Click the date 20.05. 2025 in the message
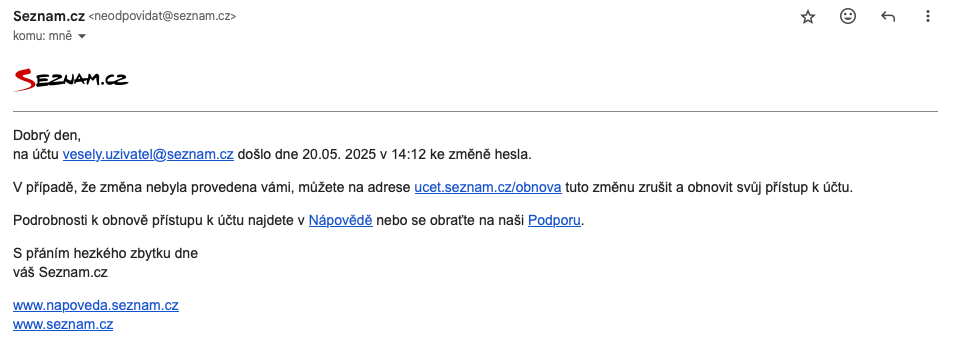The width and height of the screenshot is (959, 363). (339, 155)
